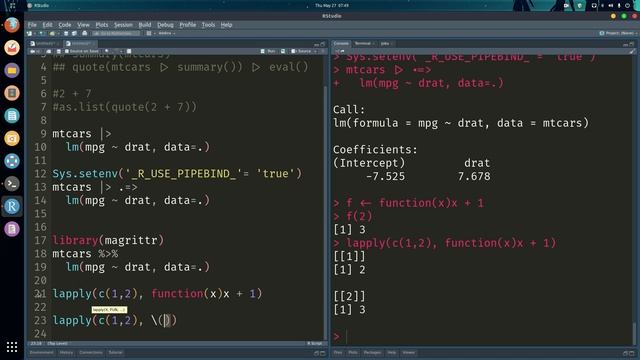Open the Plots tab in the lower-right pane
Viewport: 640px width, 360px height.
coord(353,353)
